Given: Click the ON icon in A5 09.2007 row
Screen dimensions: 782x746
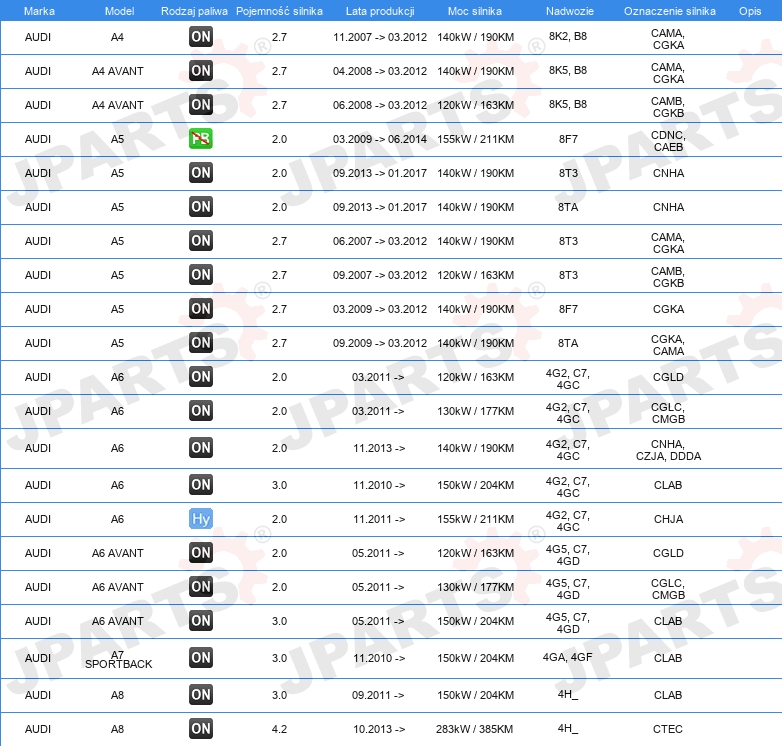Looking at the screenshot, I should (x=201, y=274).
